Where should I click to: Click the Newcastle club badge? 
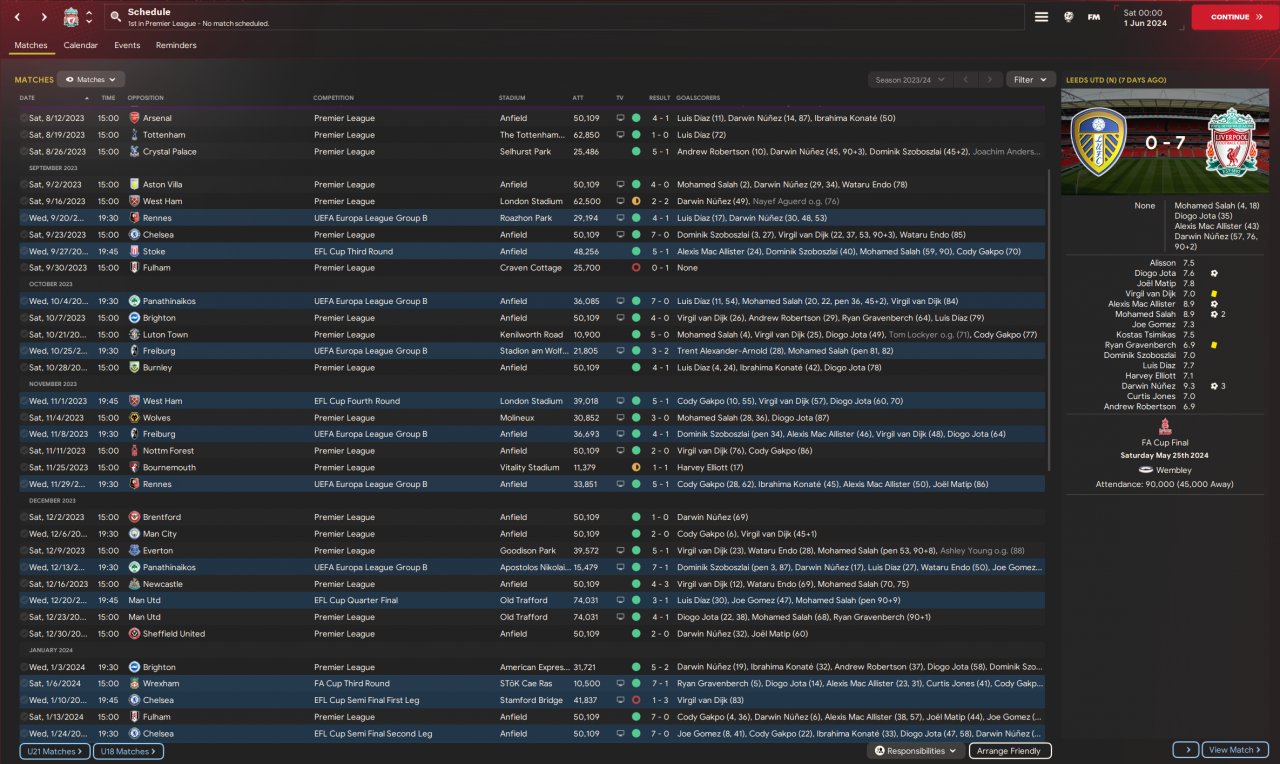point(135,584)
